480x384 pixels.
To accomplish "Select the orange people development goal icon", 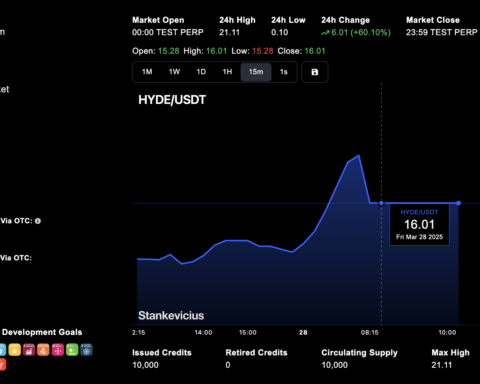I will [x=43, y=350].
